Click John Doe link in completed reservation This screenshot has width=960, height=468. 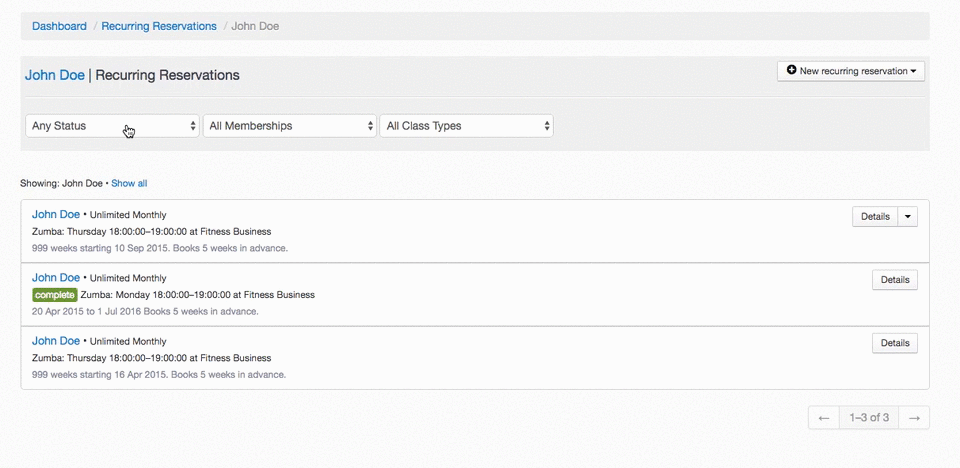[x=56, y=277]
